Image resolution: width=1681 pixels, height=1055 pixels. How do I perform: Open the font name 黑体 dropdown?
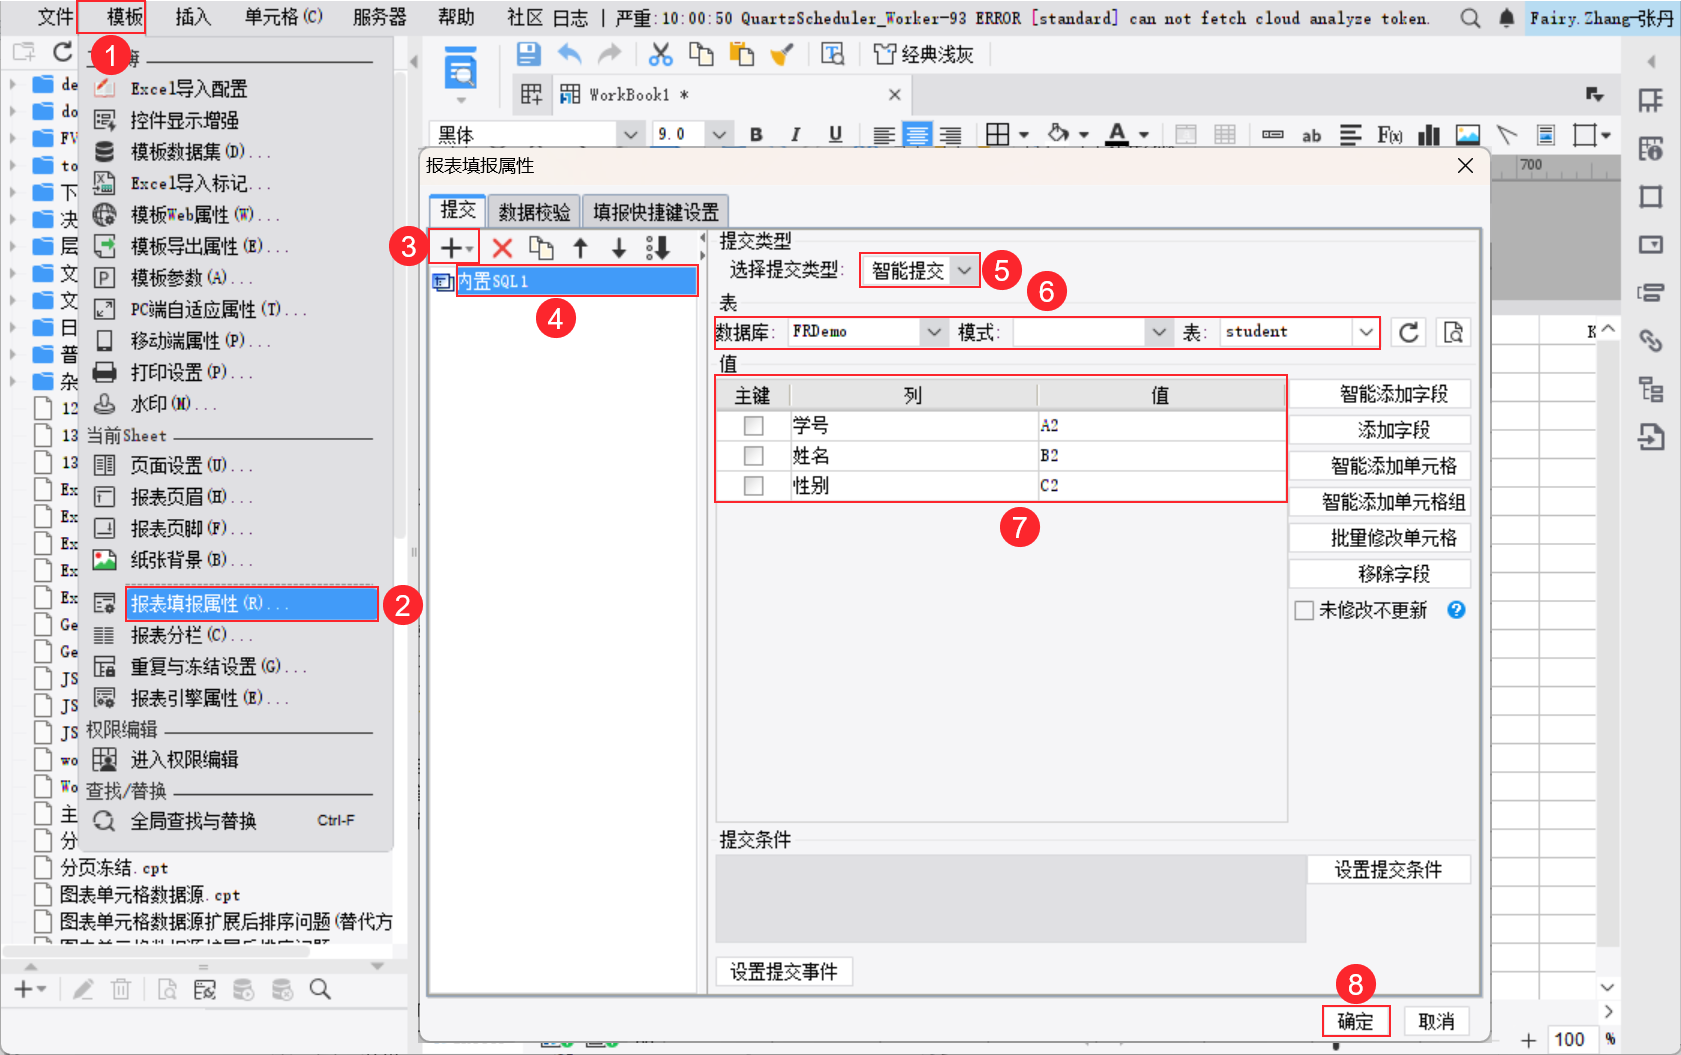point(630,134)
